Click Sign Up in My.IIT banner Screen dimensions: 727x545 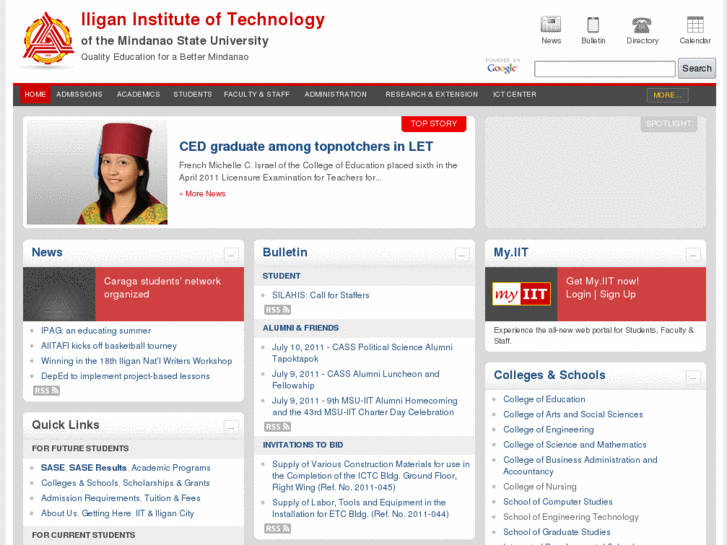(x=618, y=295)
